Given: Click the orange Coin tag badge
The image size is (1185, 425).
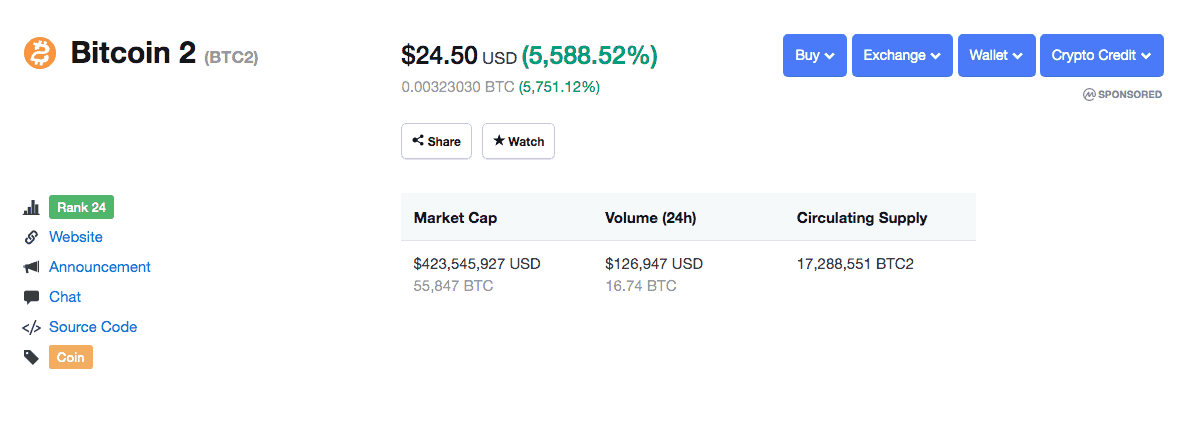Looking at the screenshot, I should point(70,357).
